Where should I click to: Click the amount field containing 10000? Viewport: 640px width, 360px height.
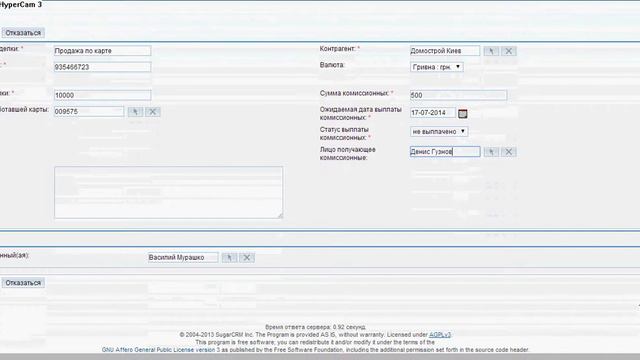tap(102, 95)
